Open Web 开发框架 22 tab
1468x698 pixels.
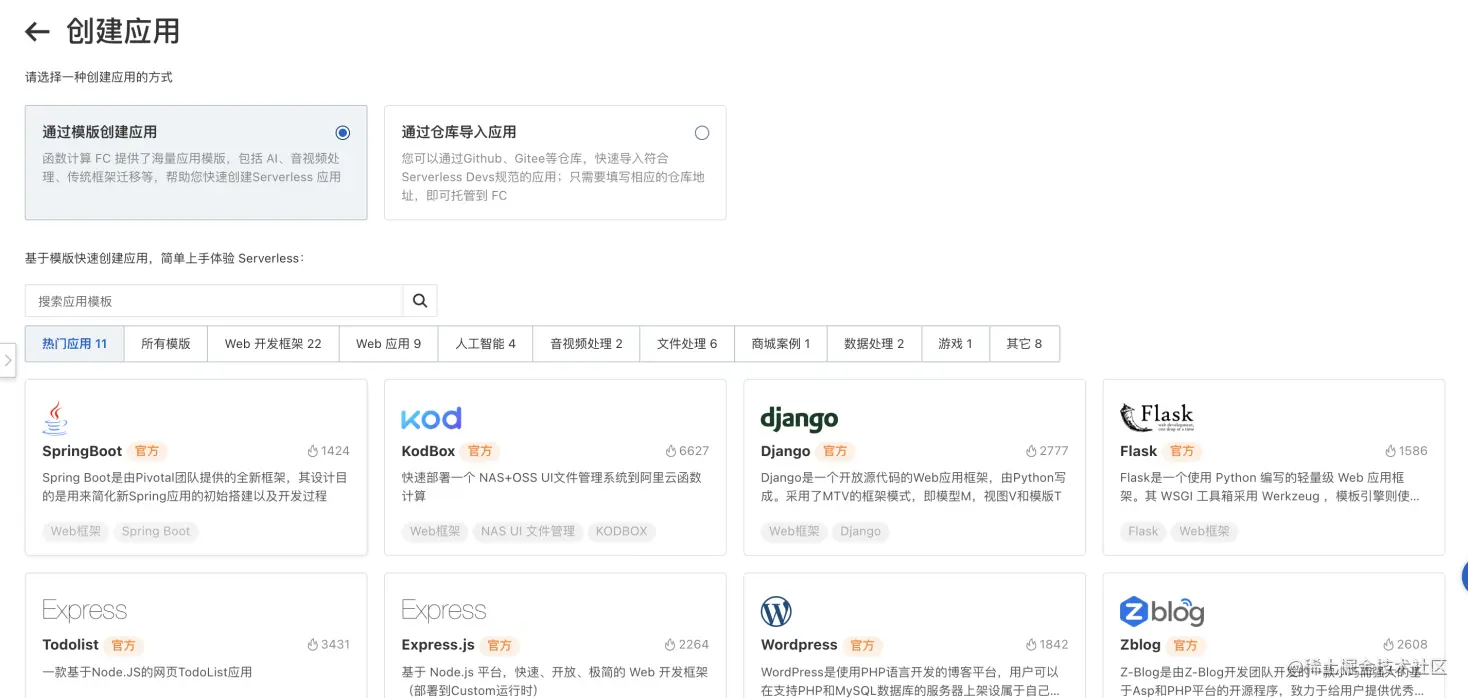[273, 343]
